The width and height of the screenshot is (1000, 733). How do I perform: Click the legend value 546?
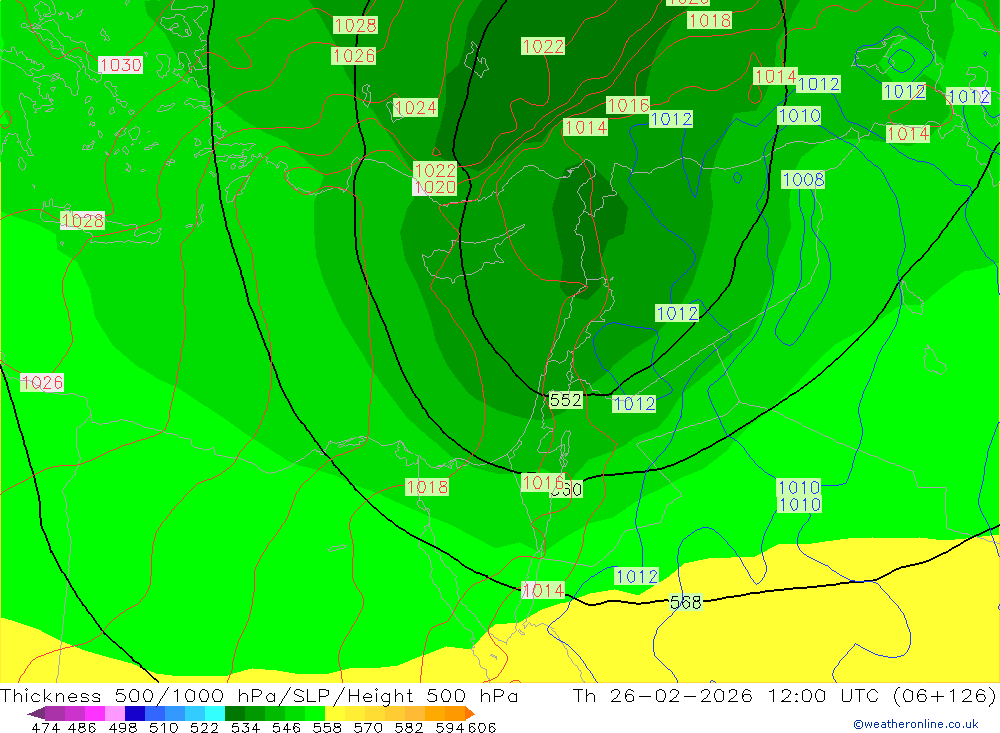tap(286, 727)
